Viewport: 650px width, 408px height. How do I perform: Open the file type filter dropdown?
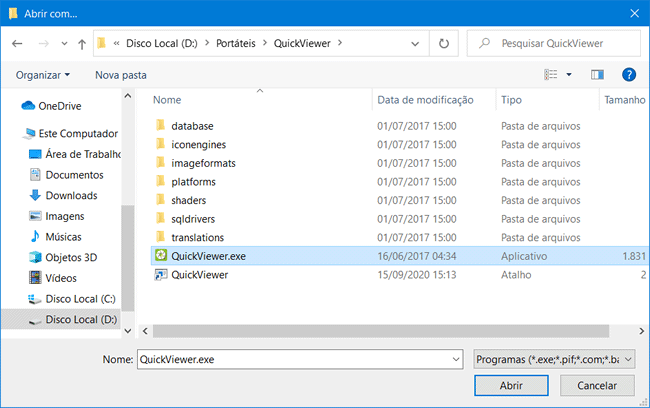pos(554,358)
